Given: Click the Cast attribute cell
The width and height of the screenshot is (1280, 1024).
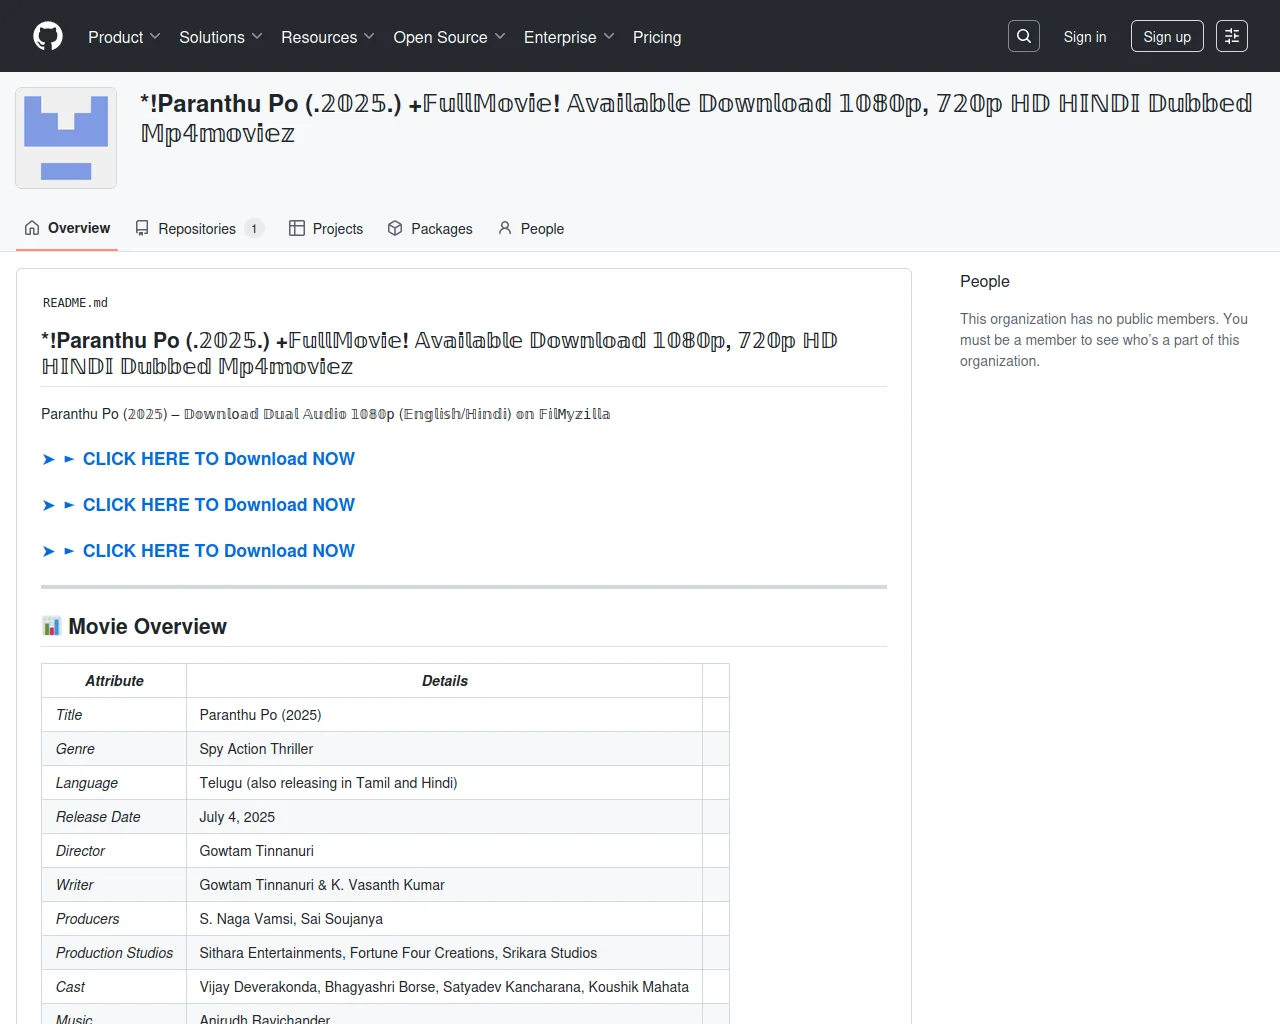Looking at the screenshot, I should 114,987.
